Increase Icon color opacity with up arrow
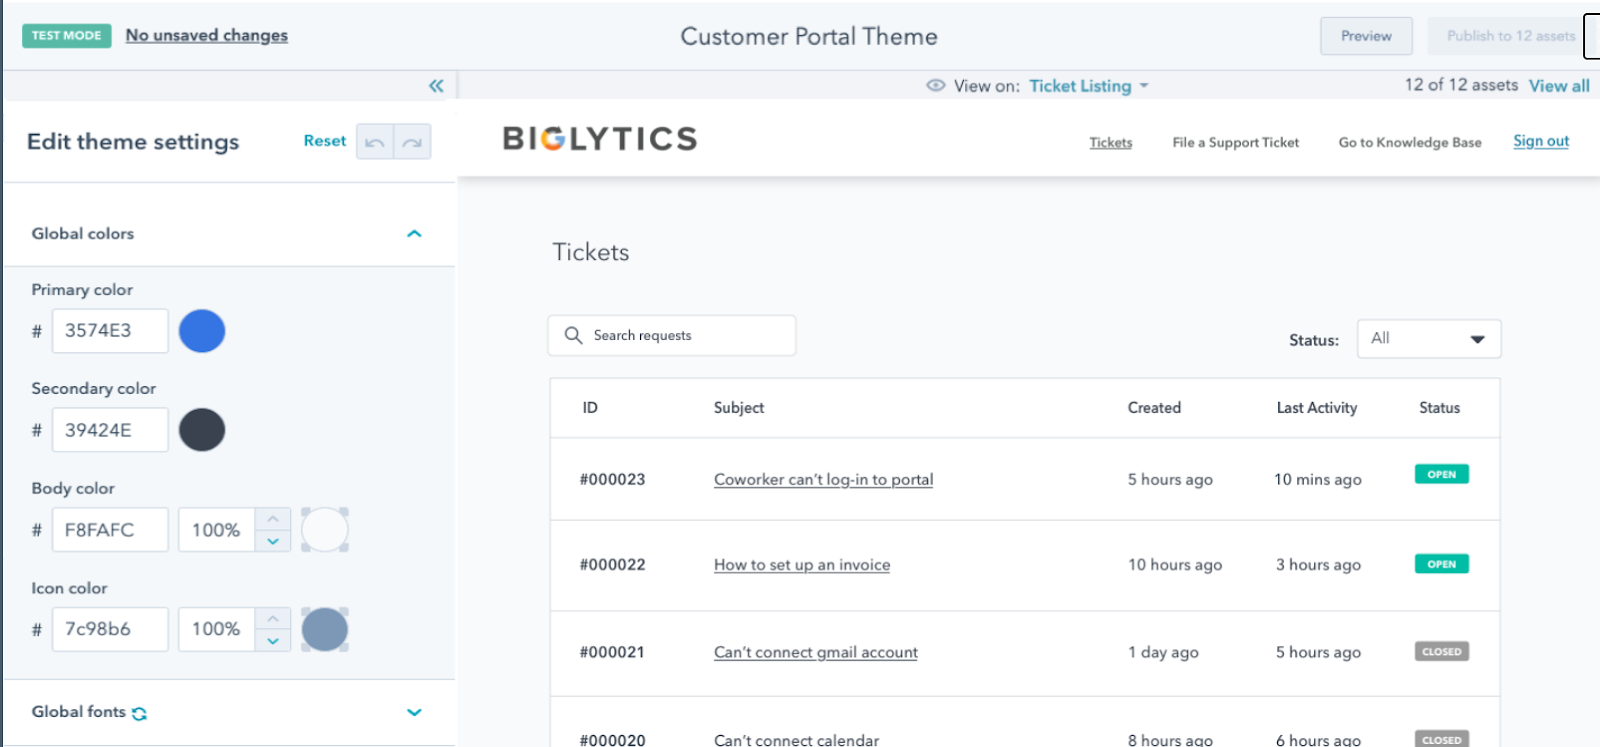The image size is (1600, 747). (273, 618)
